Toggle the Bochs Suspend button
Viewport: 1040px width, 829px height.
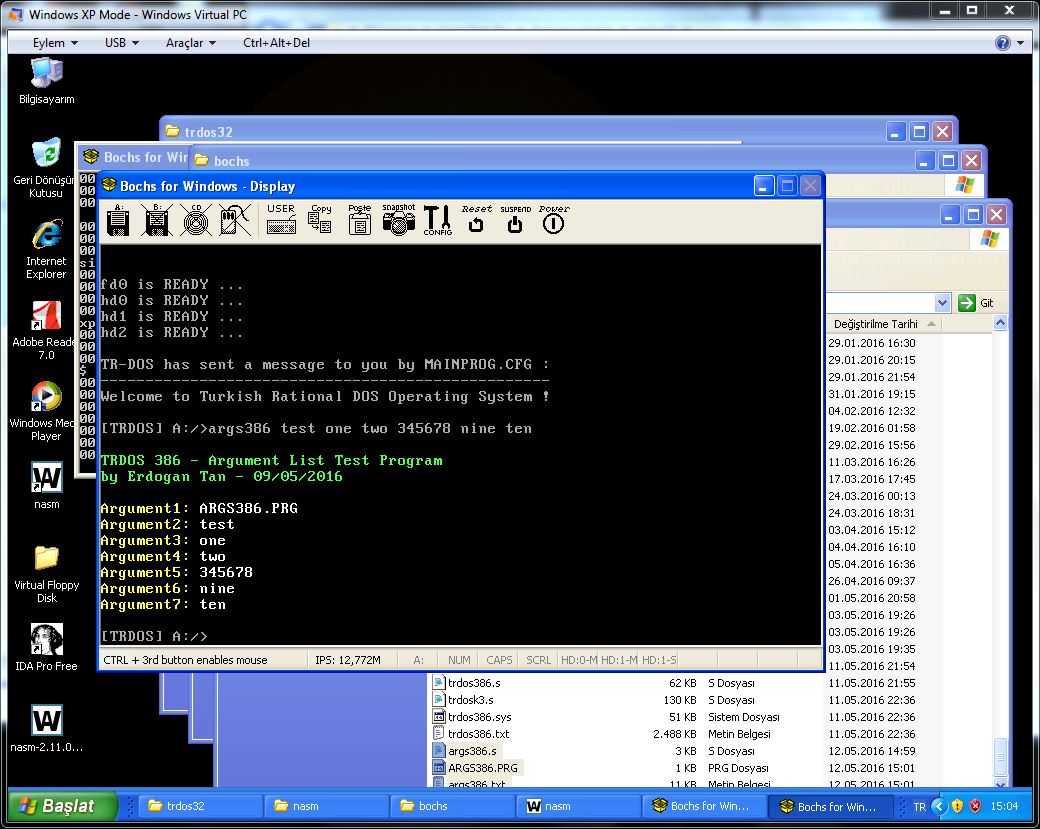[x=515, y=220]
